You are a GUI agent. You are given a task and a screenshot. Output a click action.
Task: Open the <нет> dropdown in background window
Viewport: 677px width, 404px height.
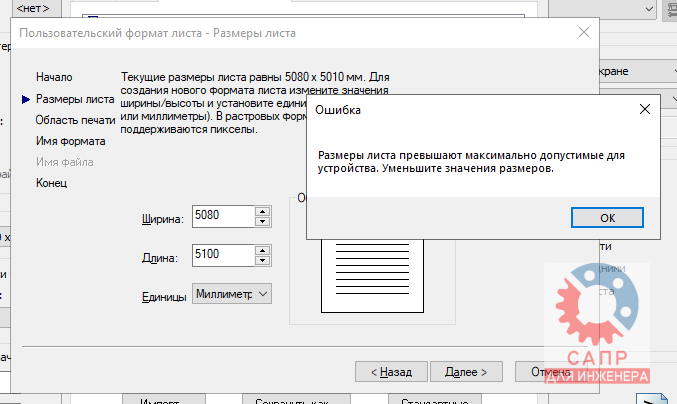pos(35,8)
